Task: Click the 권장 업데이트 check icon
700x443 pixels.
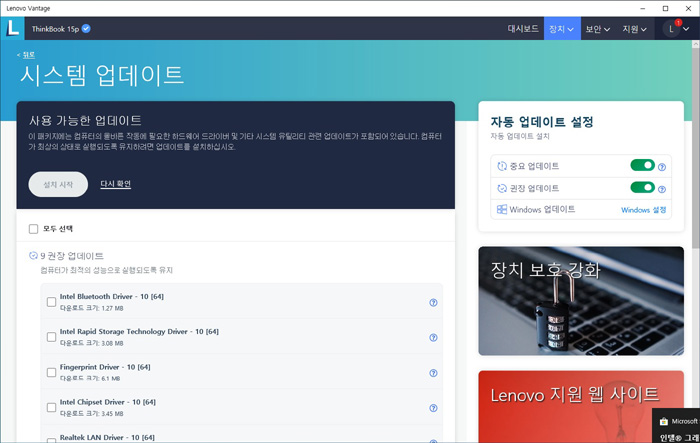Action: [502, 188]
